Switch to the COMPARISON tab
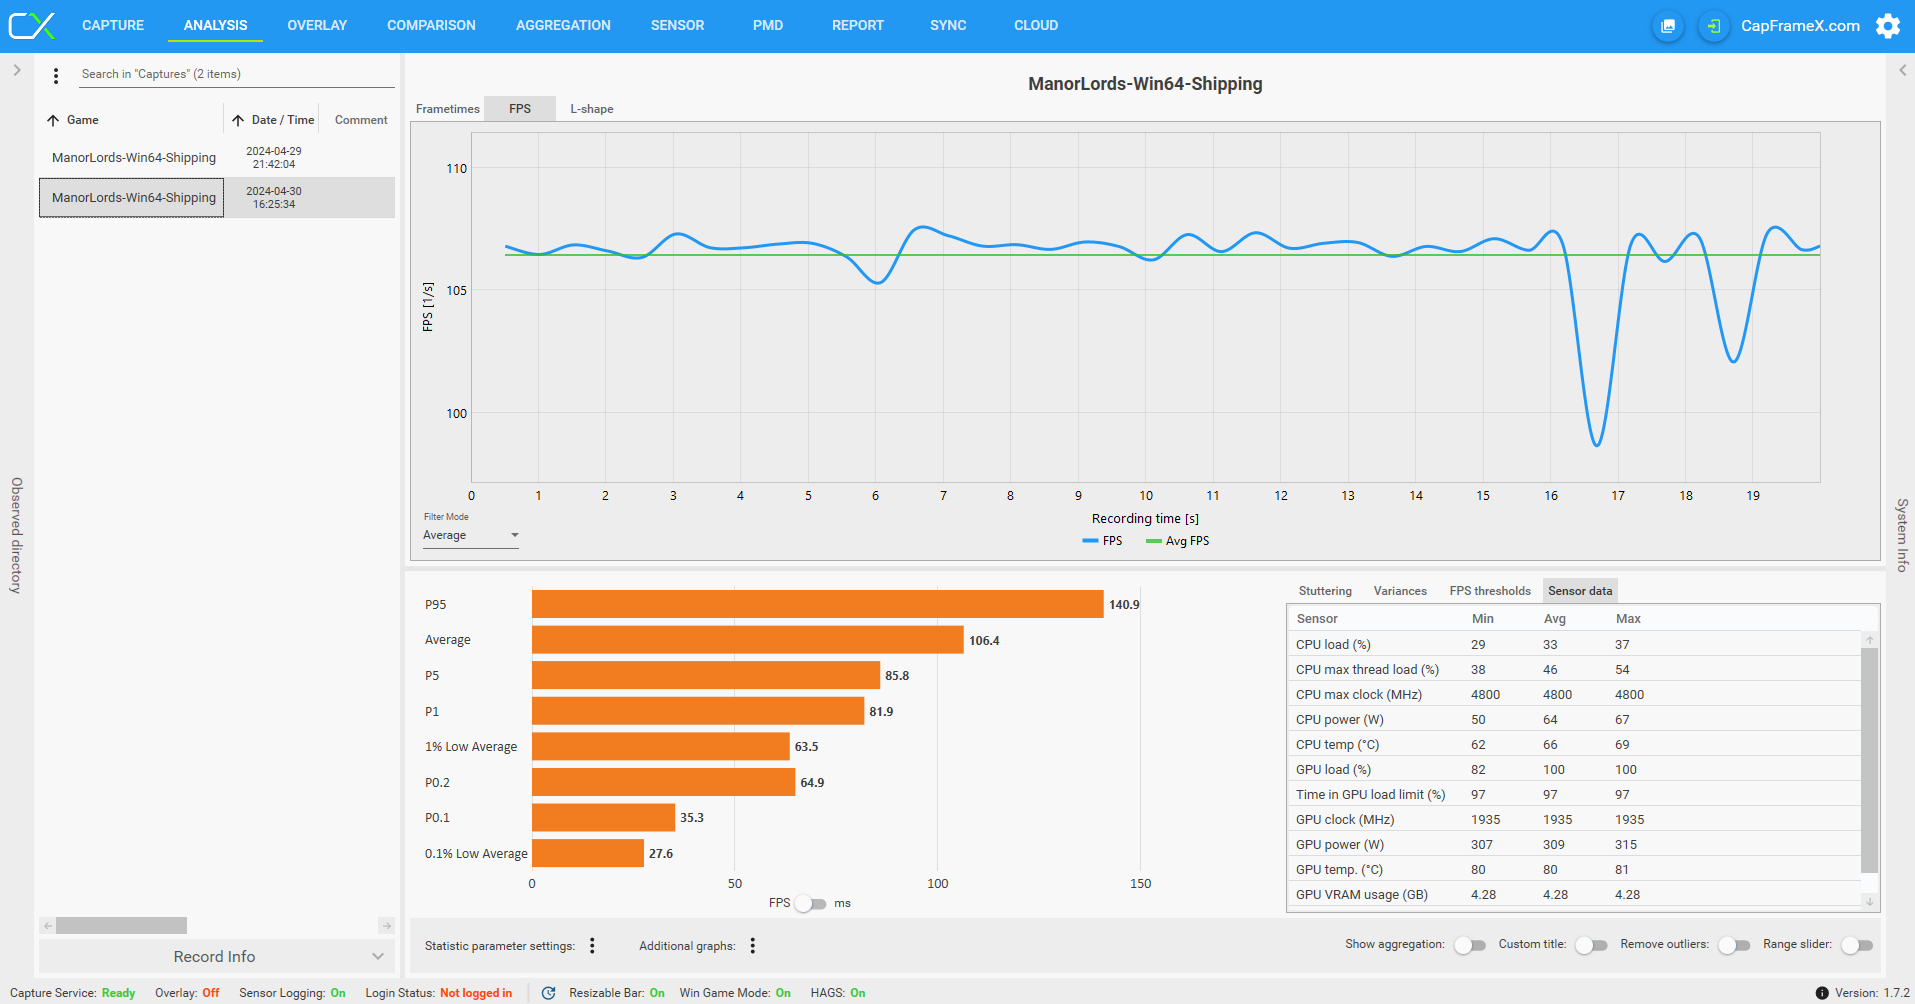The width and height of the screenshot is (1915, 1004). point(431,26)
